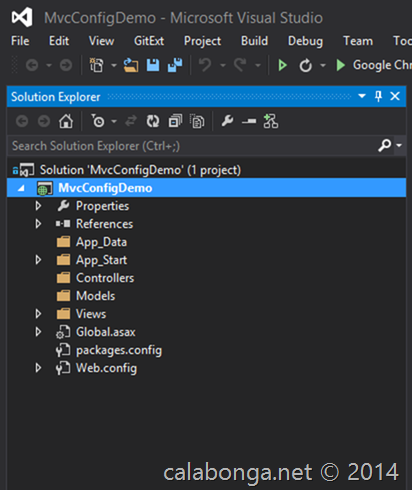The height and width of the screenshot is (490, 412).
Task: Run with Google Chrome browser button
Action: pos(373,65)
